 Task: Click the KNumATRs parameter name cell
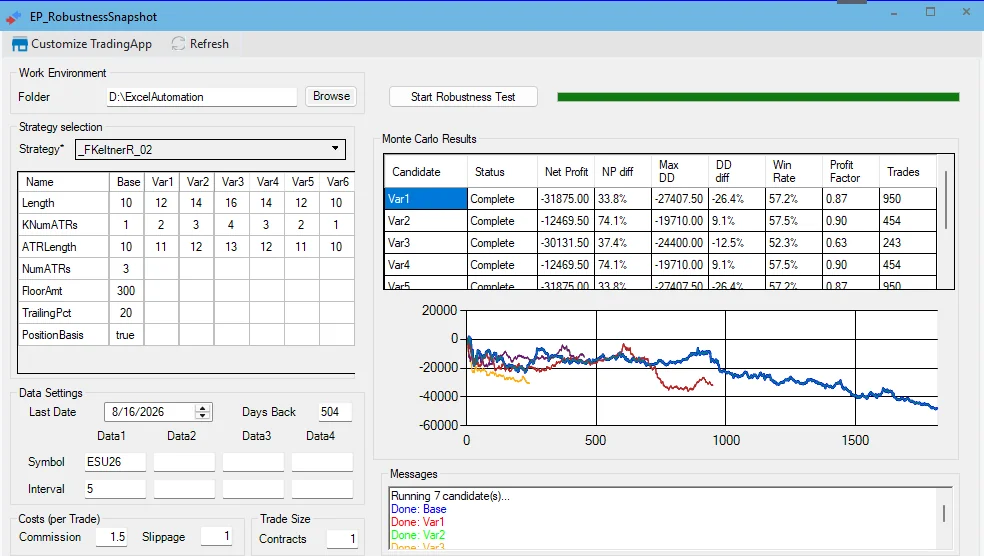pos(63,225)
